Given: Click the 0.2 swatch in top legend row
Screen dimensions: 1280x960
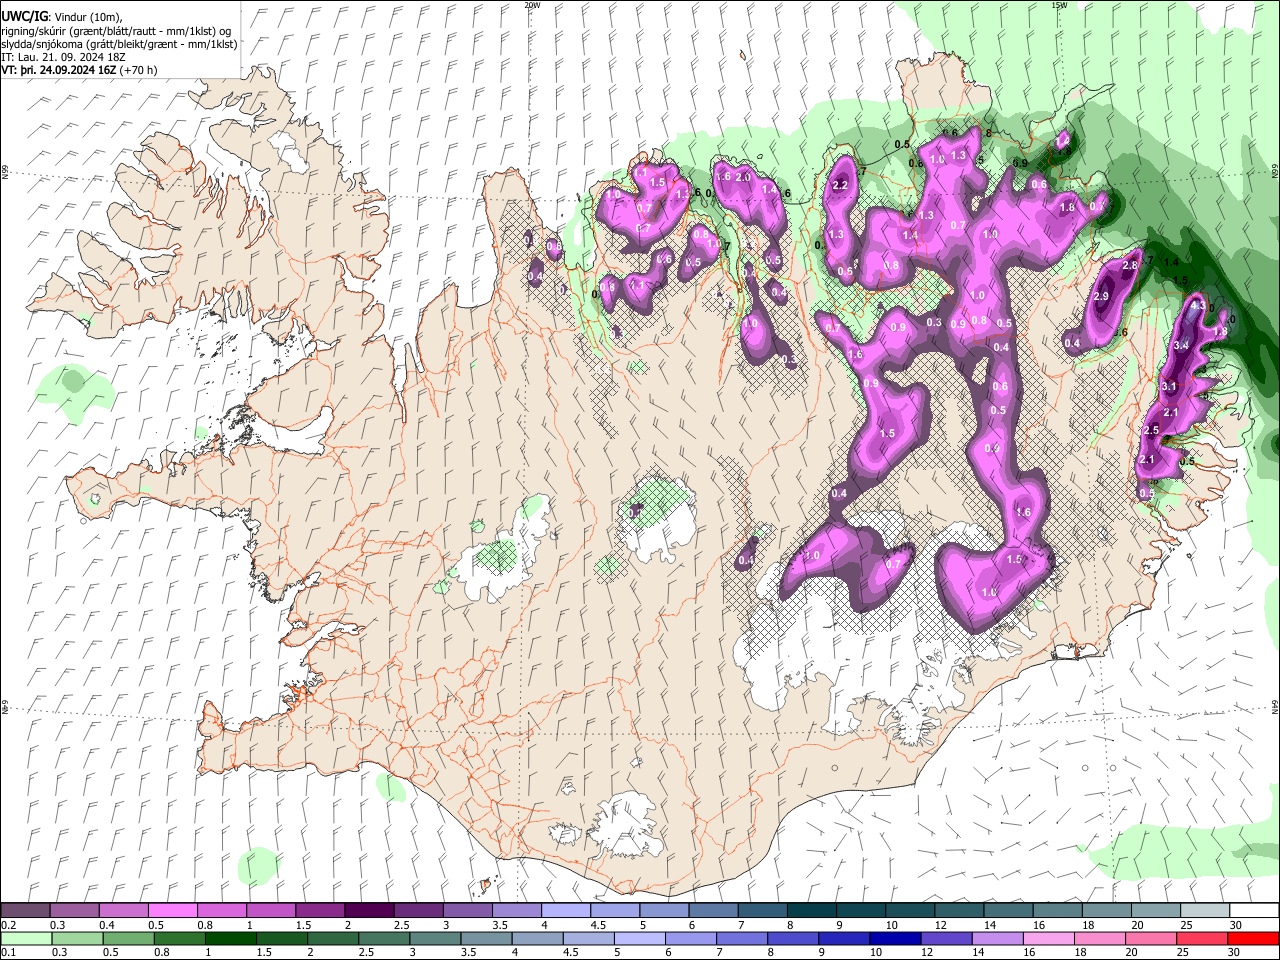Looking at the screenshot, I should click(x=25, y=911).
